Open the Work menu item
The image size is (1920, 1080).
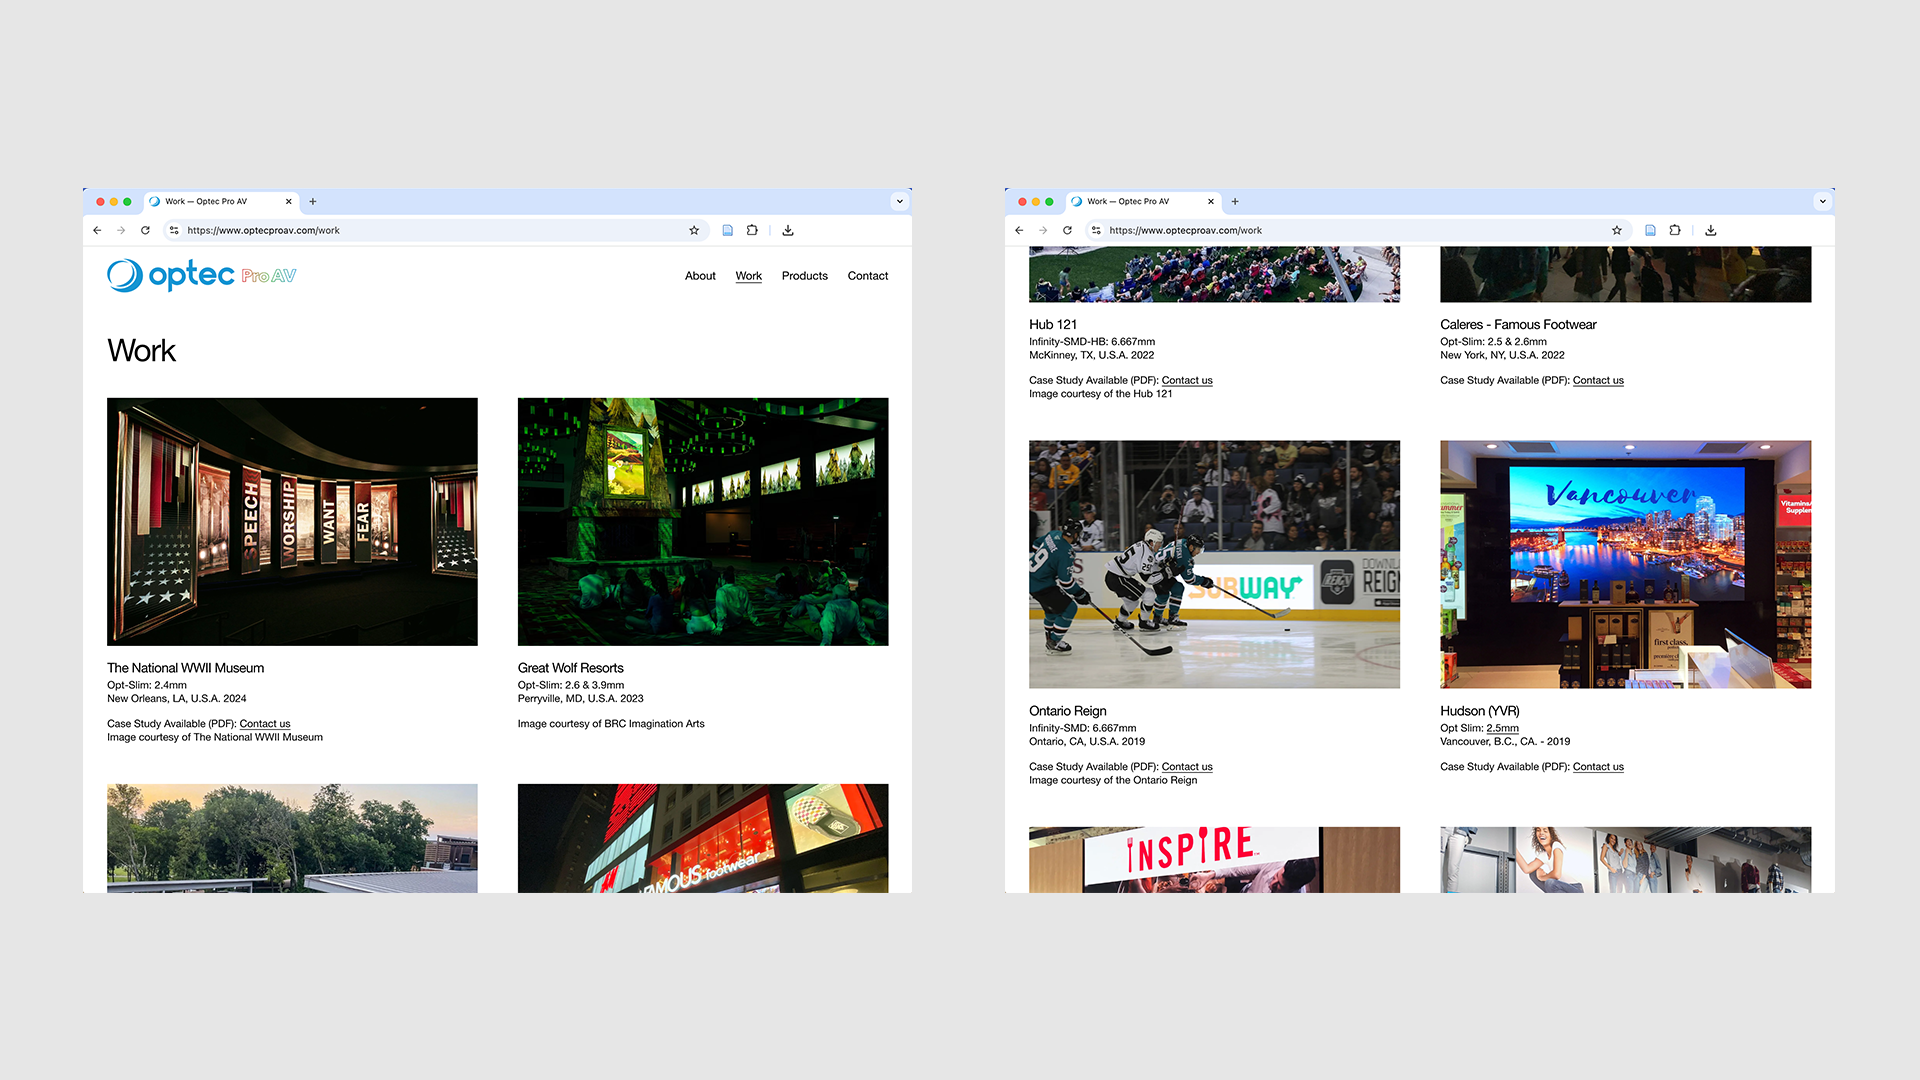coord(749,276)
